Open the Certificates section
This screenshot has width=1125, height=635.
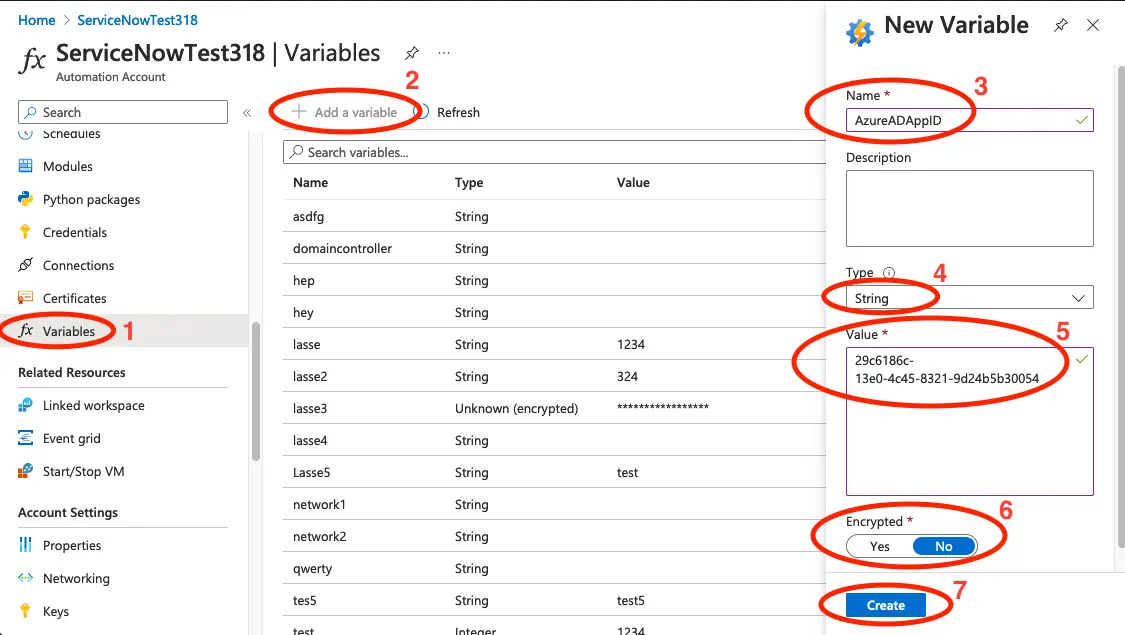pyautogui.click(x=76, y=298)
